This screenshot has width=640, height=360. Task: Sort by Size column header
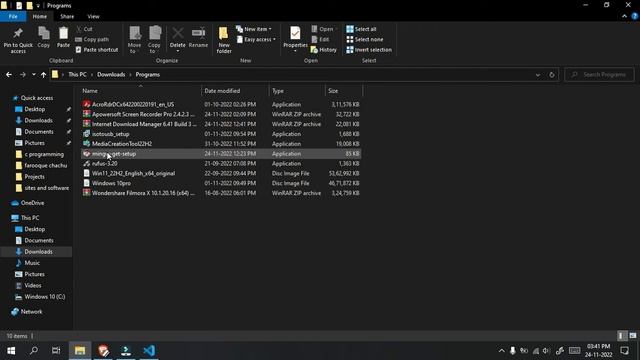click(343, 91)
